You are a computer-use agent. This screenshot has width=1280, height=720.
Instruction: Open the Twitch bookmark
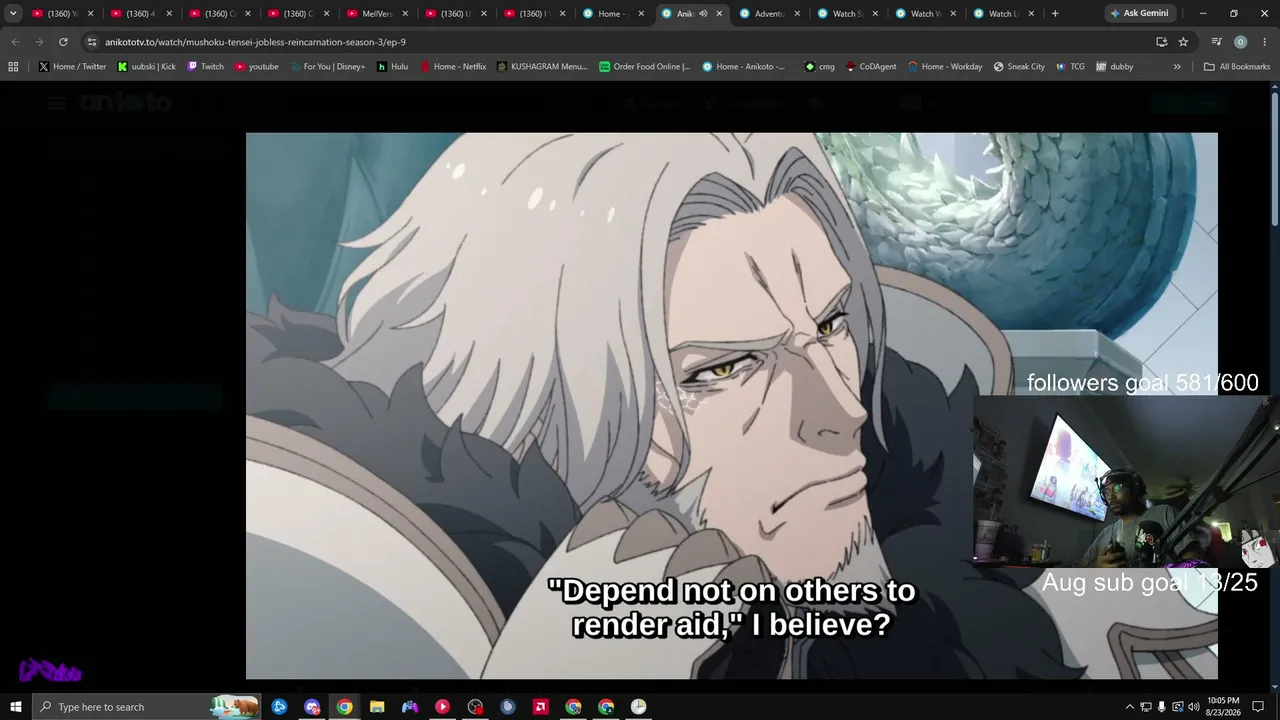[x=205, y=67]
